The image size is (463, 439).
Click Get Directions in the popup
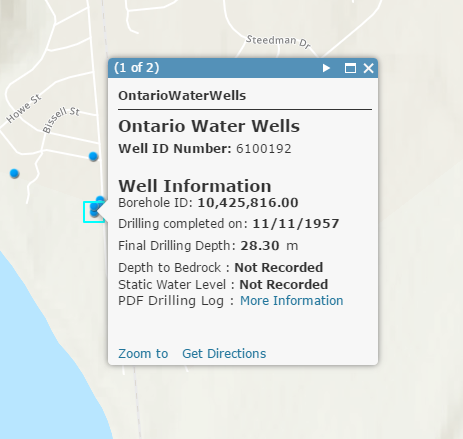coord(224,353)
